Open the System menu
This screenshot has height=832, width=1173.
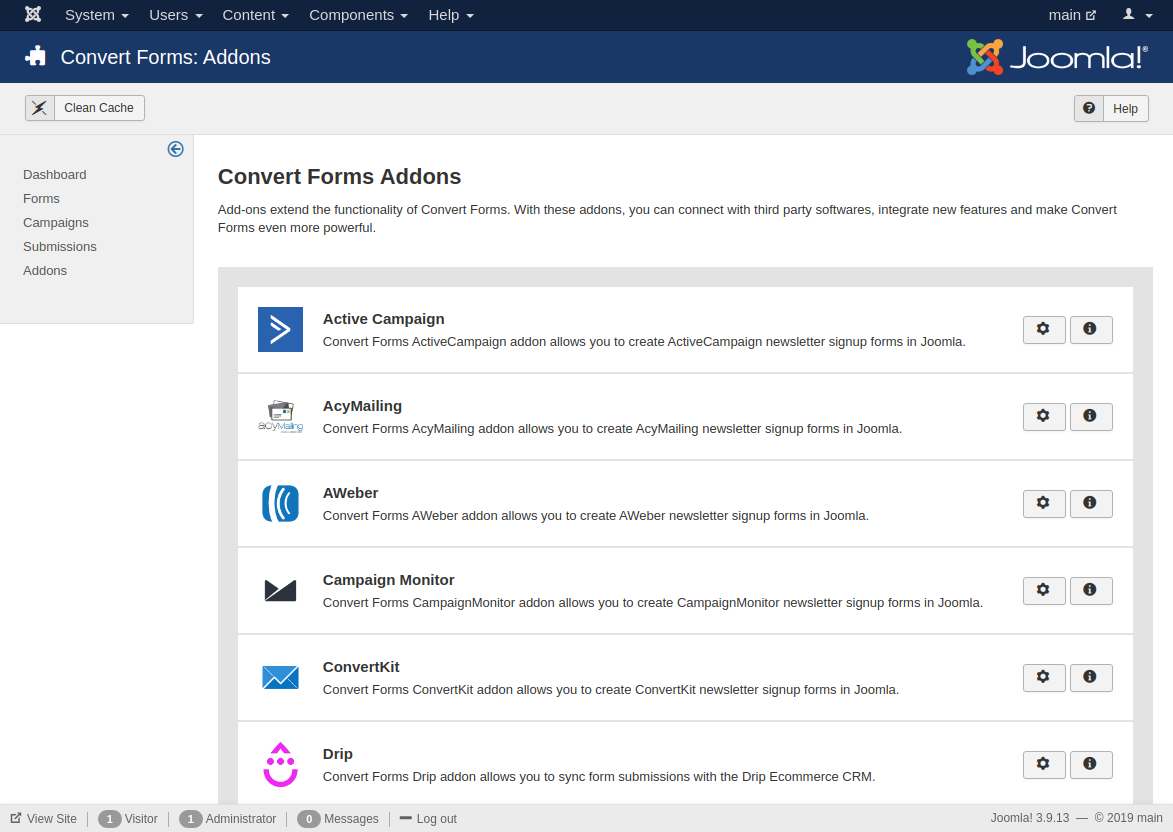pyautogui.click(x=97, y=15)
